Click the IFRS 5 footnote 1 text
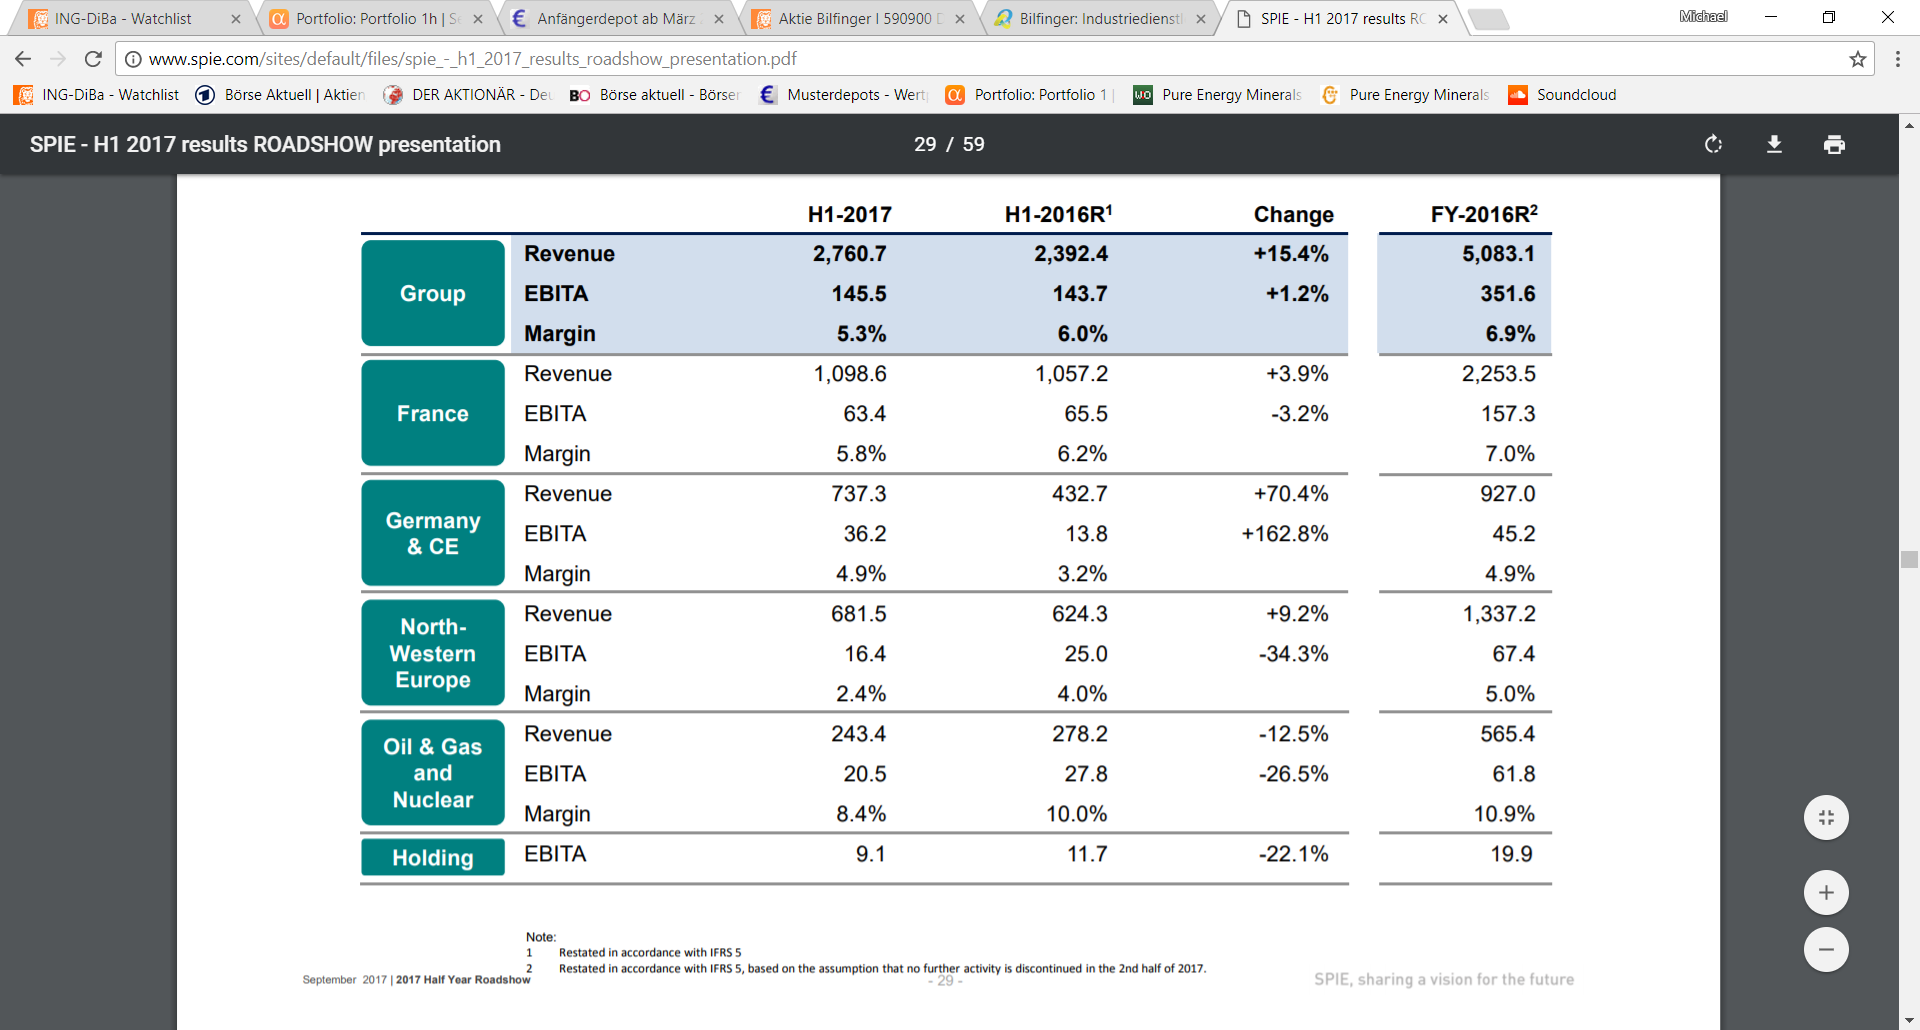Image resolution: width=1920 pixels, height=1030 pixels. 650,953
